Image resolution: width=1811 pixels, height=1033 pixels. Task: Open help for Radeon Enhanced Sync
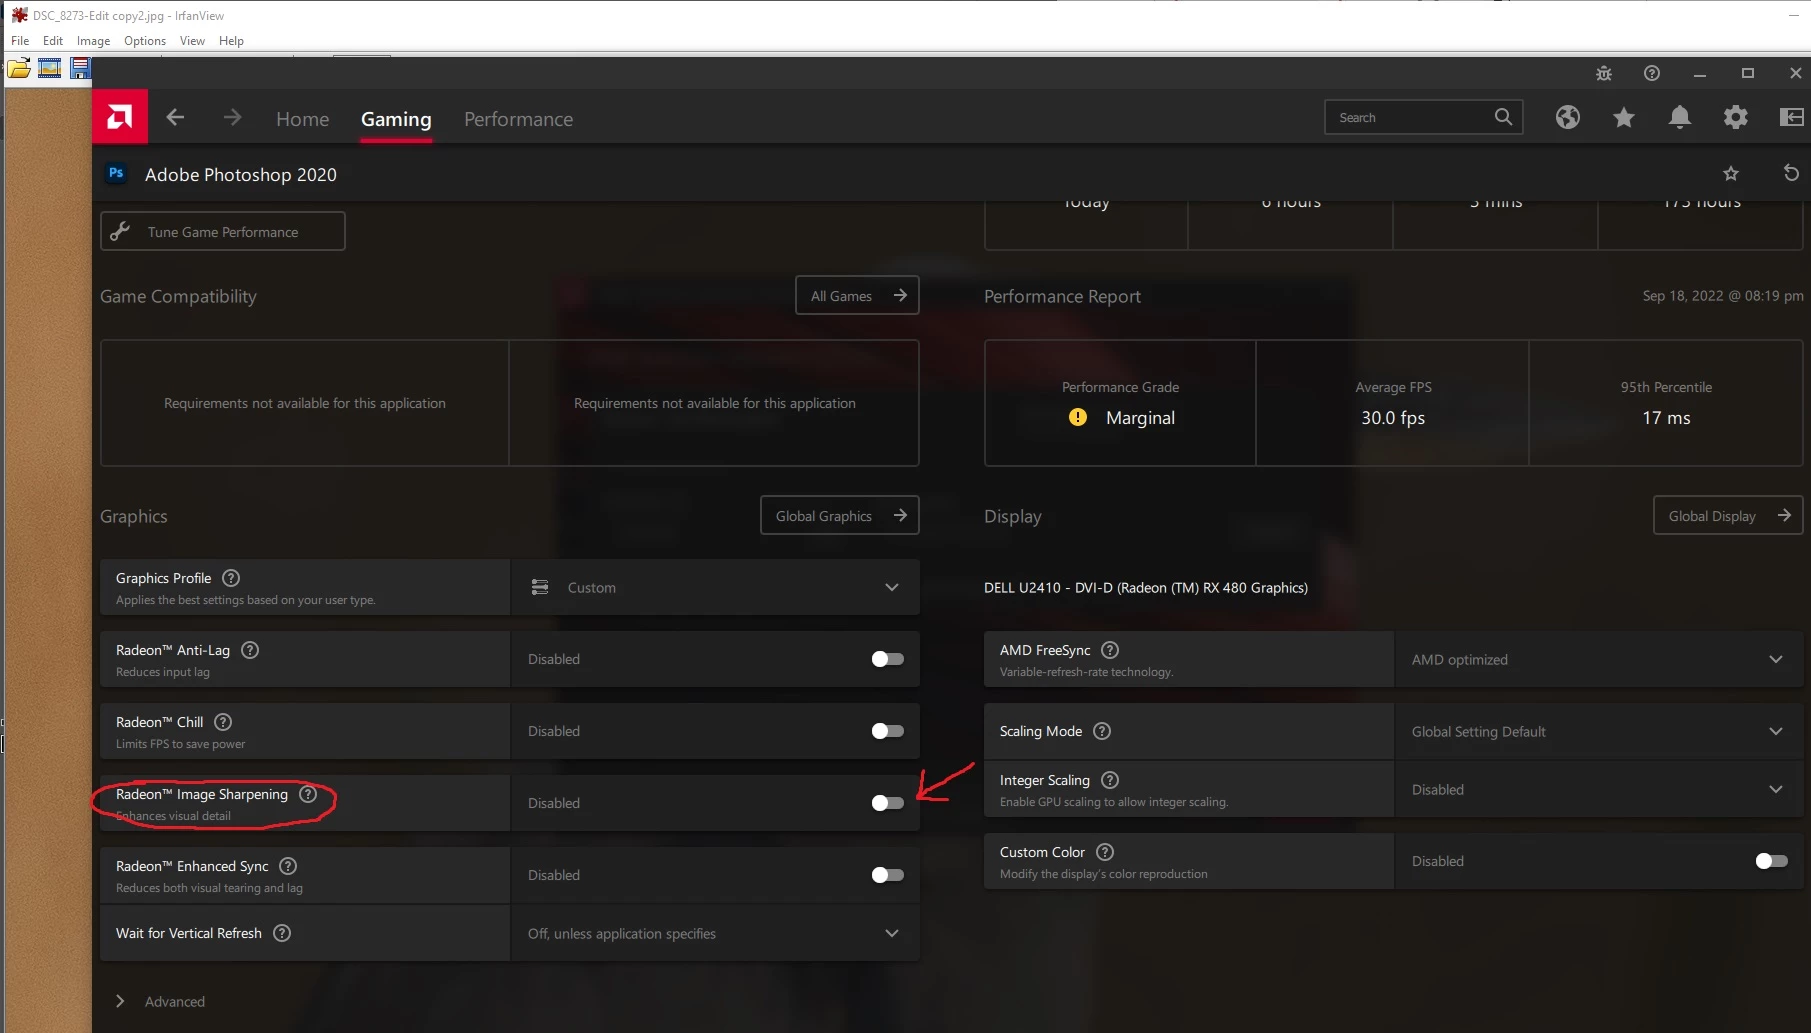(x=288, y=866)
